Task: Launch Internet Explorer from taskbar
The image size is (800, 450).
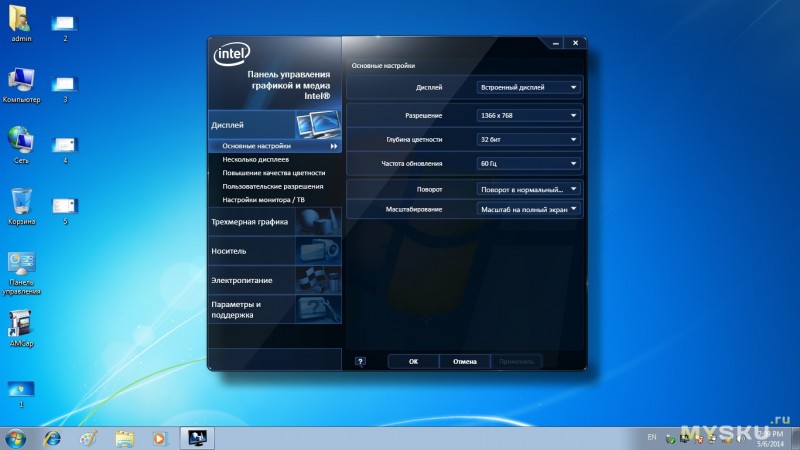Action: [52, 438]
